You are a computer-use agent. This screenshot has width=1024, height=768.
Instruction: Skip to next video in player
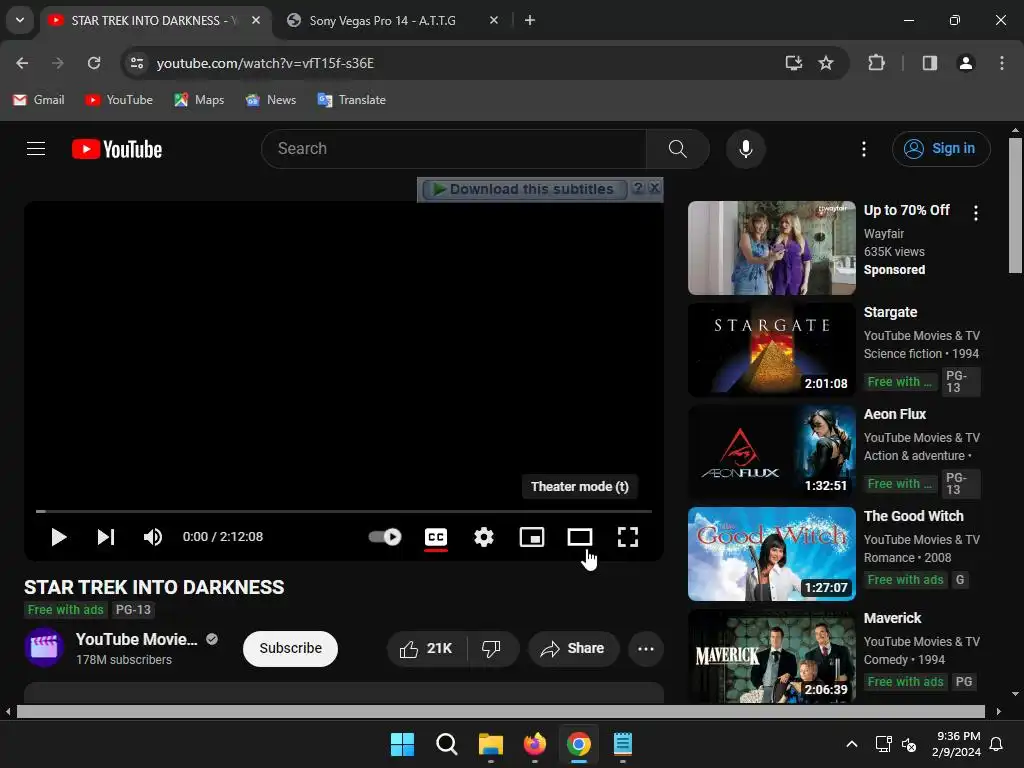pos(106,537)
